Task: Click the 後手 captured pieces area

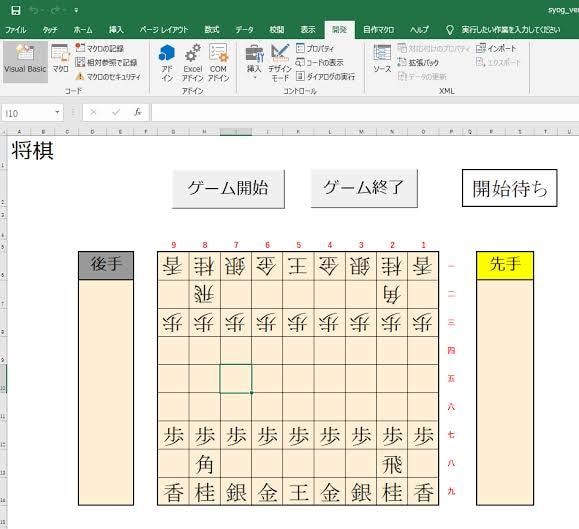Action: 106,392
